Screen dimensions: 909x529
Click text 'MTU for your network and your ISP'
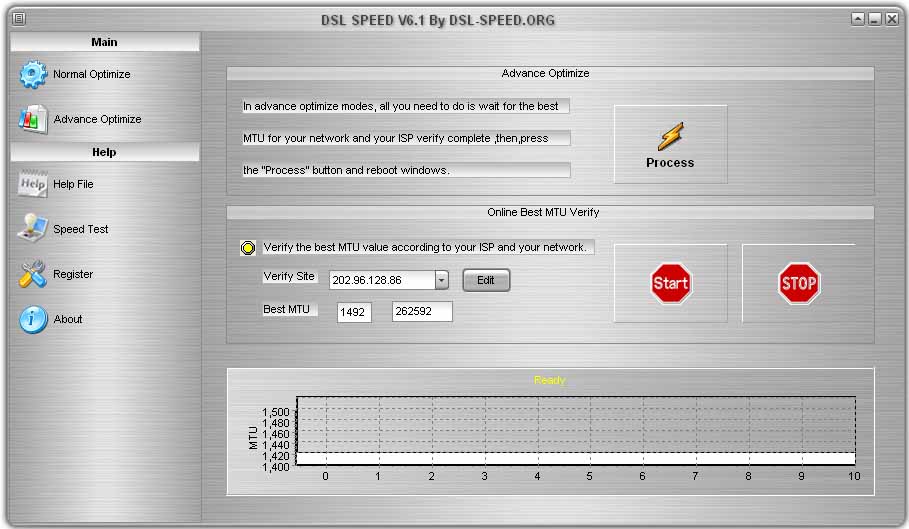point(395,138)
